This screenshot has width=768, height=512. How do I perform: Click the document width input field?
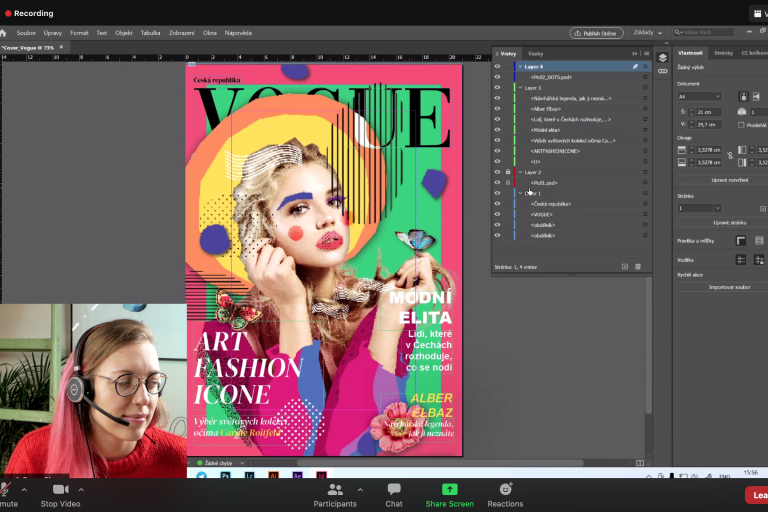707,112
